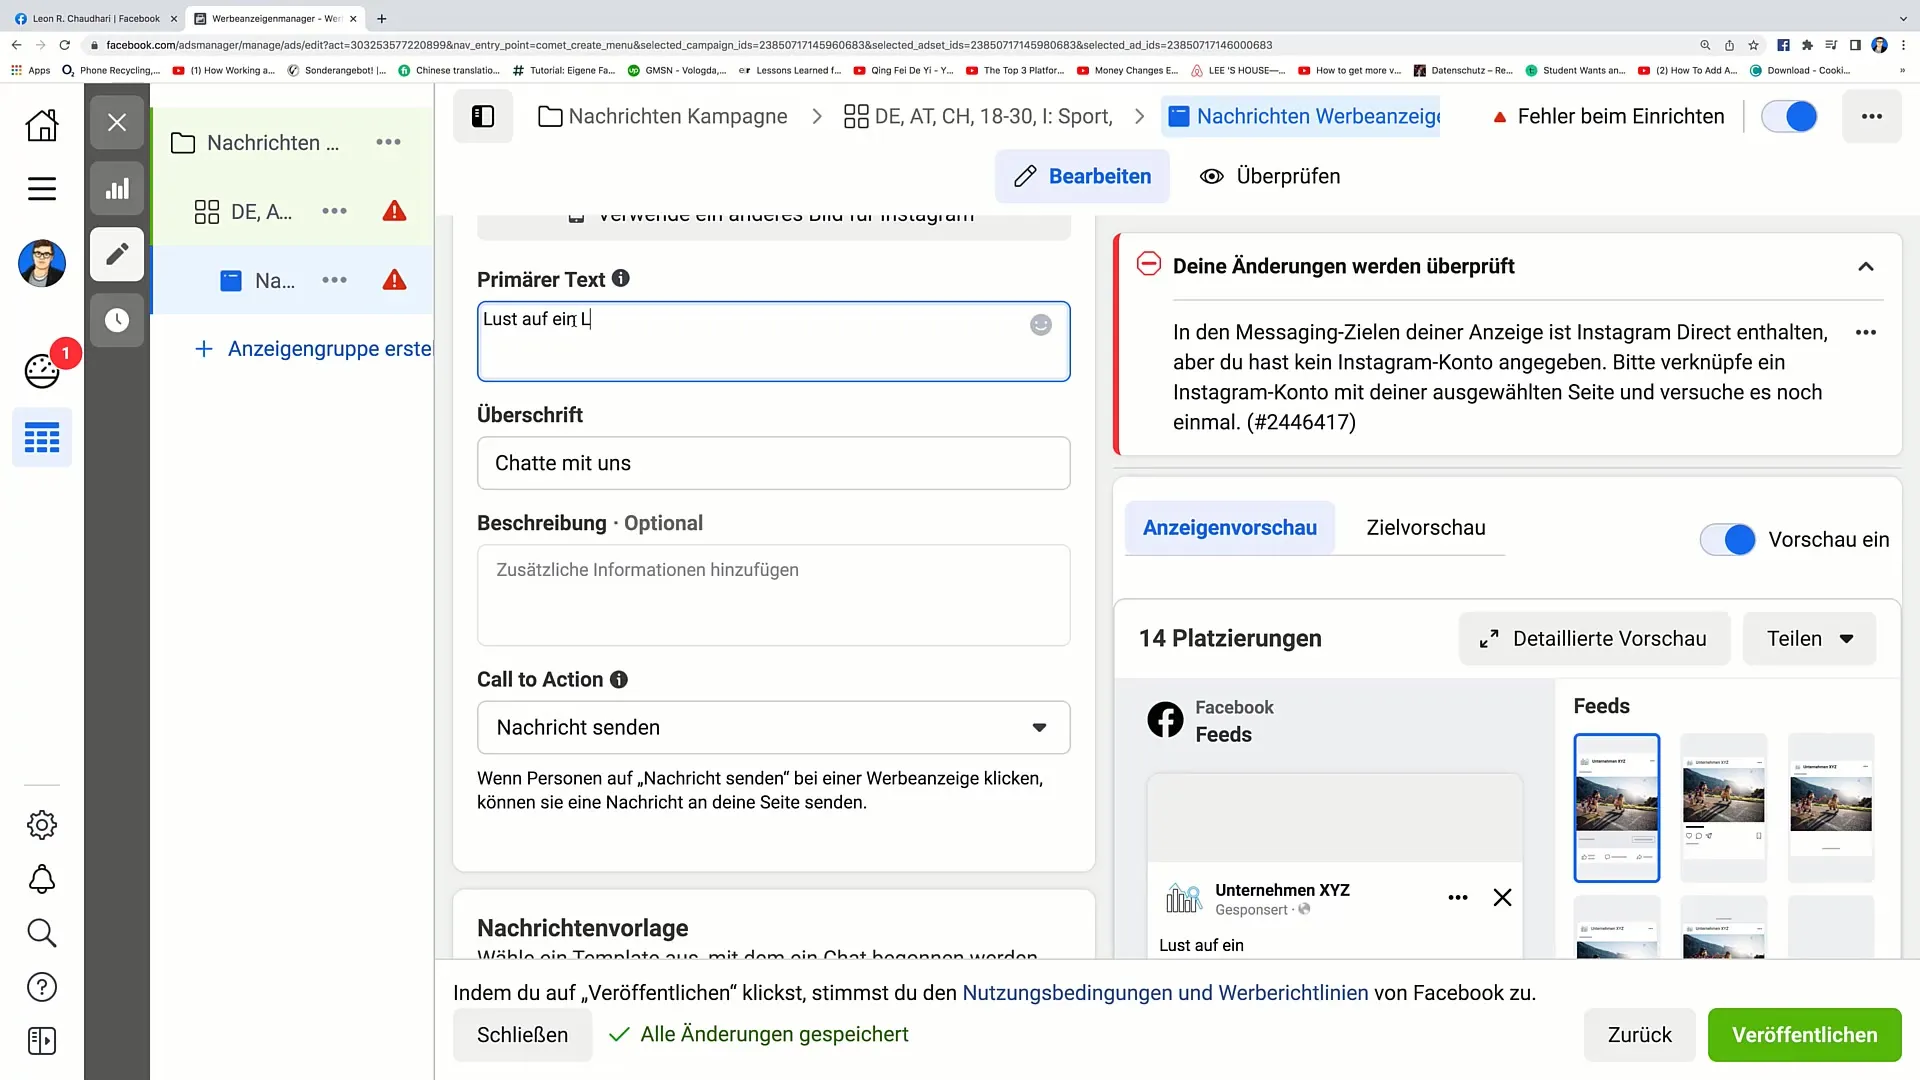Open three-dot menu in error message

point(1866,332)
